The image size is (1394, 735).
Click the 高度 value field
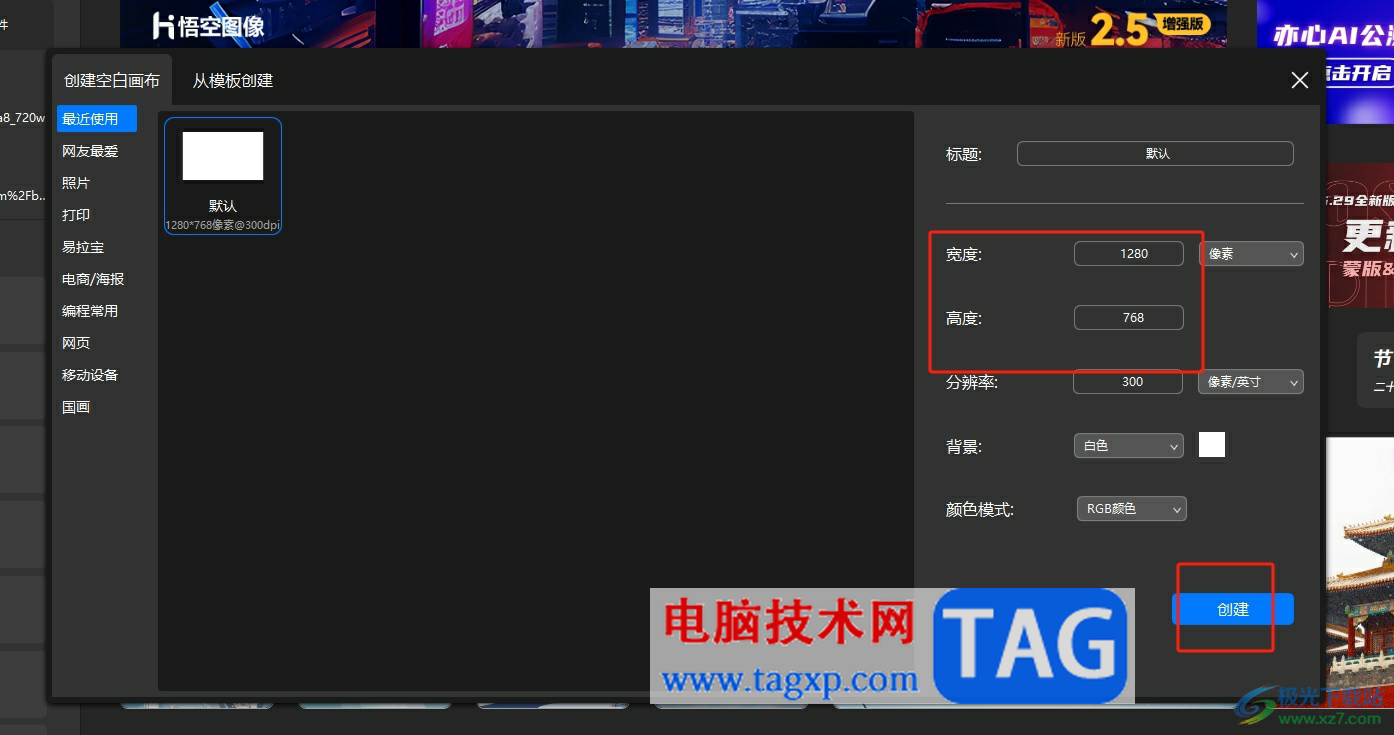pos(1129,318)
